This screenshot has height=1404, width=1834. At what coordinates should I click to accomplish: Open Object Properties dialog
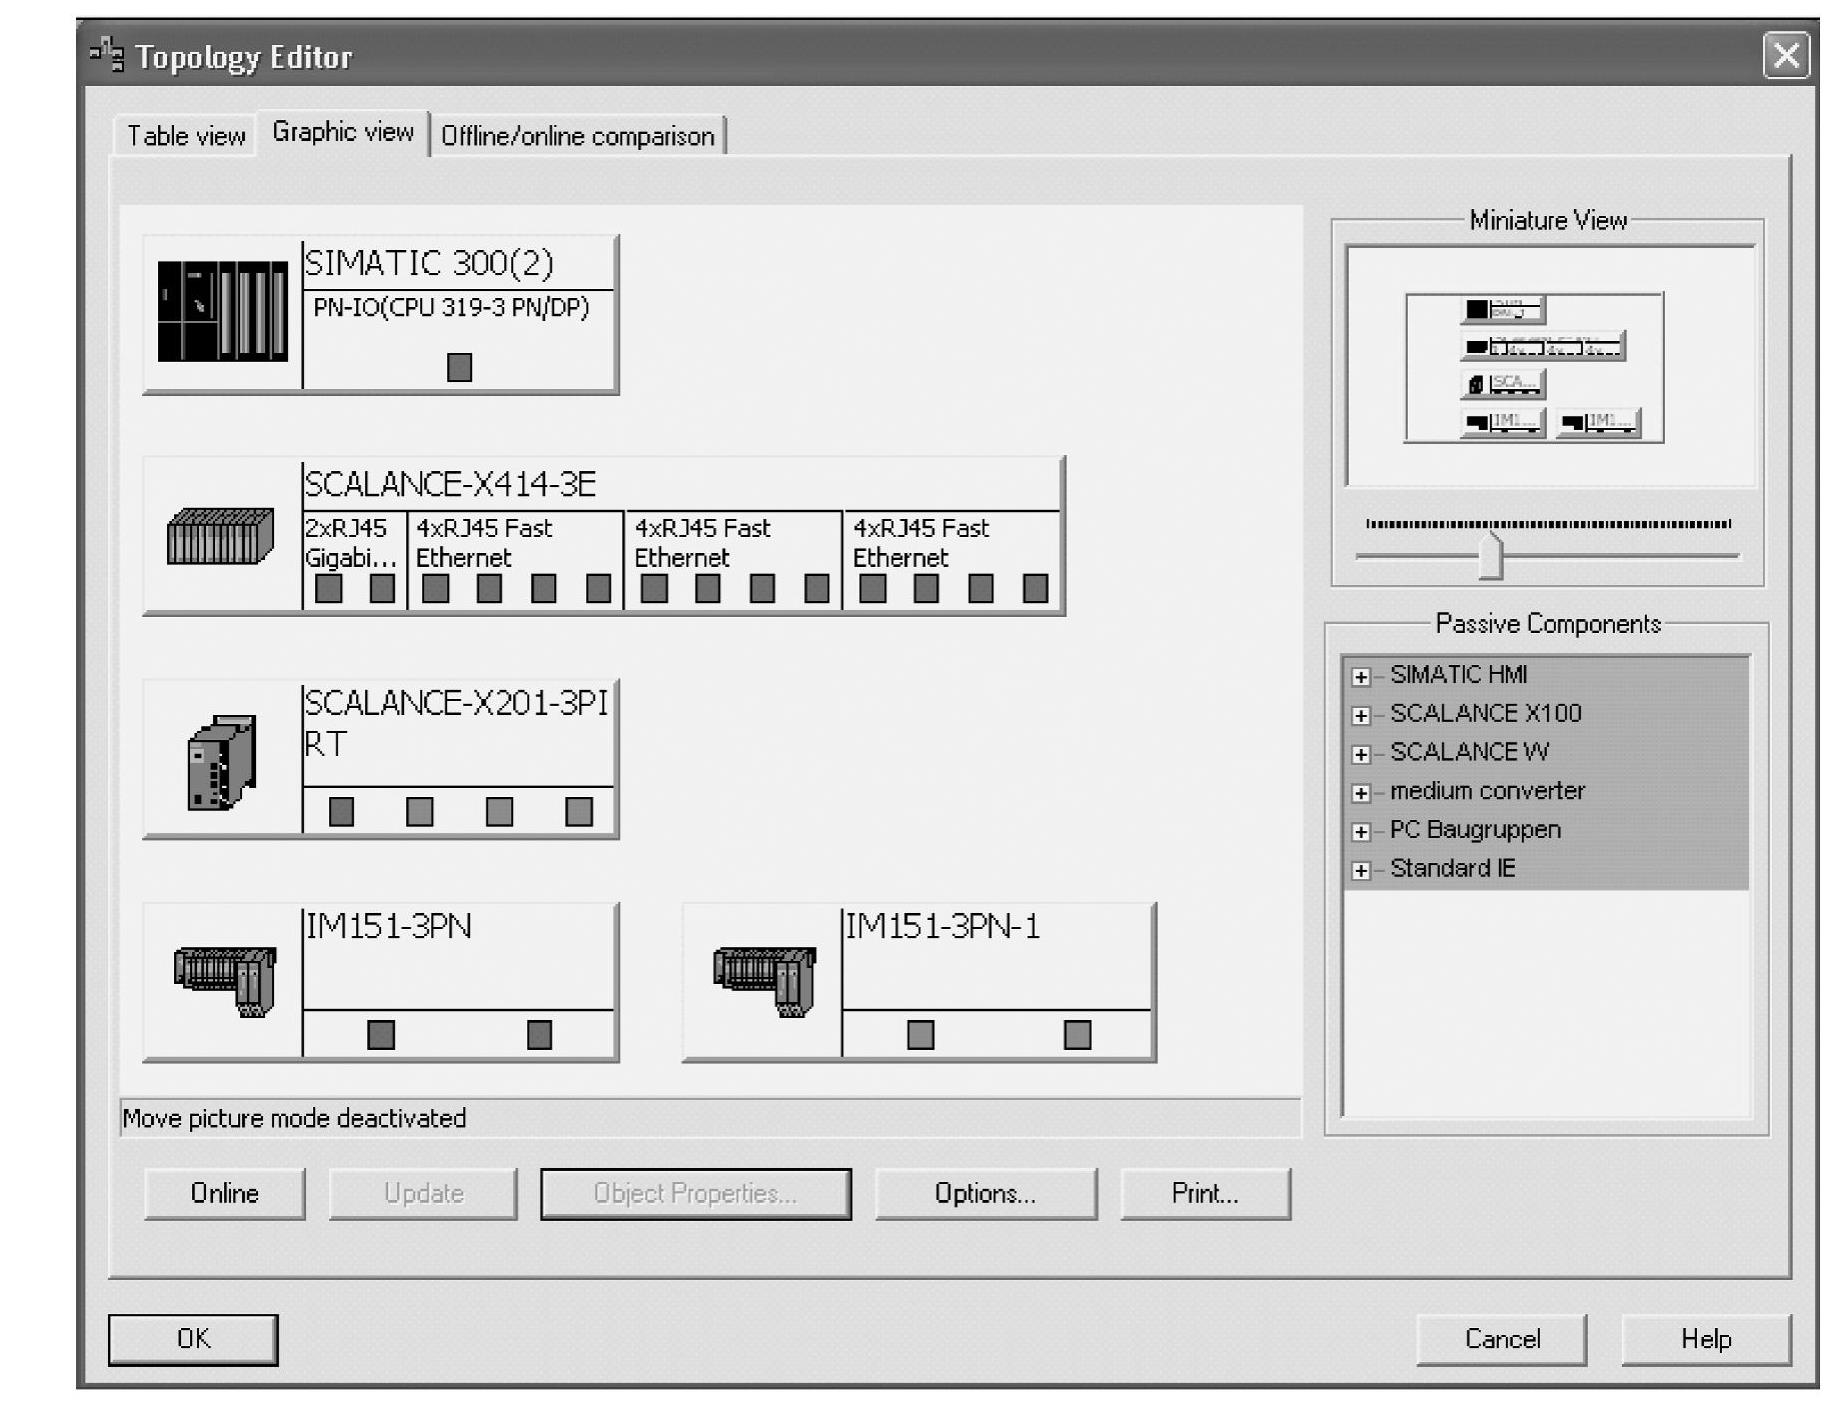[695, 1193]
